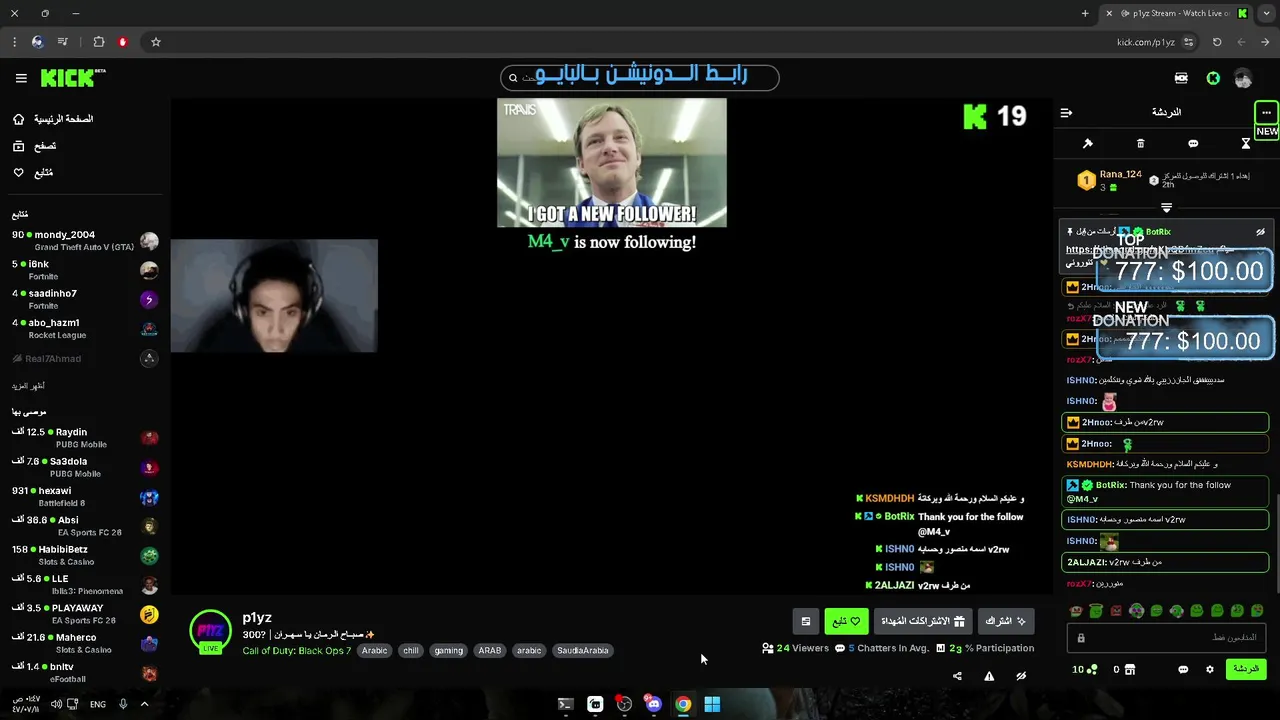Open the channel points balance 10
Image resolution: width=1280 pixels, height=720 pixels.
pyautogui.click(x=1085, y=669)
